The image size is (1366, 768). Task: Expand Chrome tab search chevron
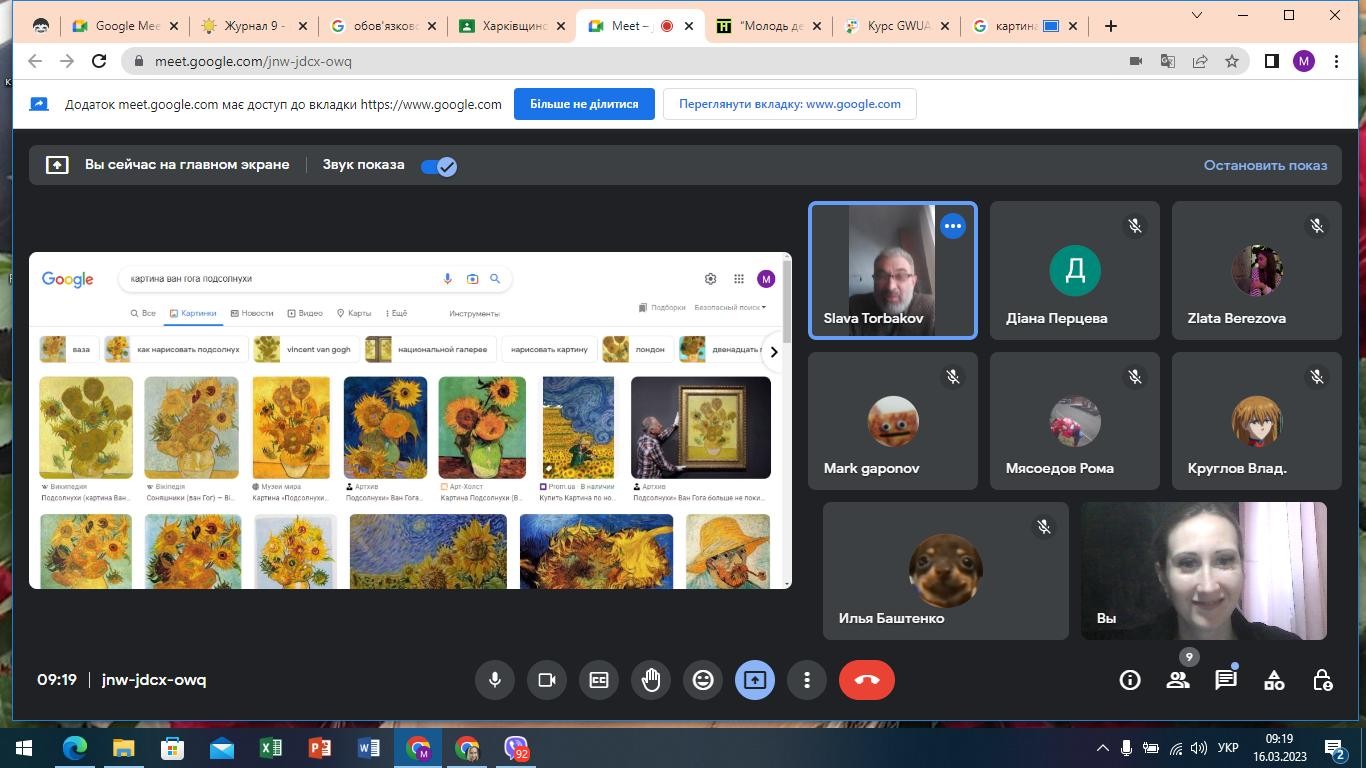click(x=1197, y=15)
